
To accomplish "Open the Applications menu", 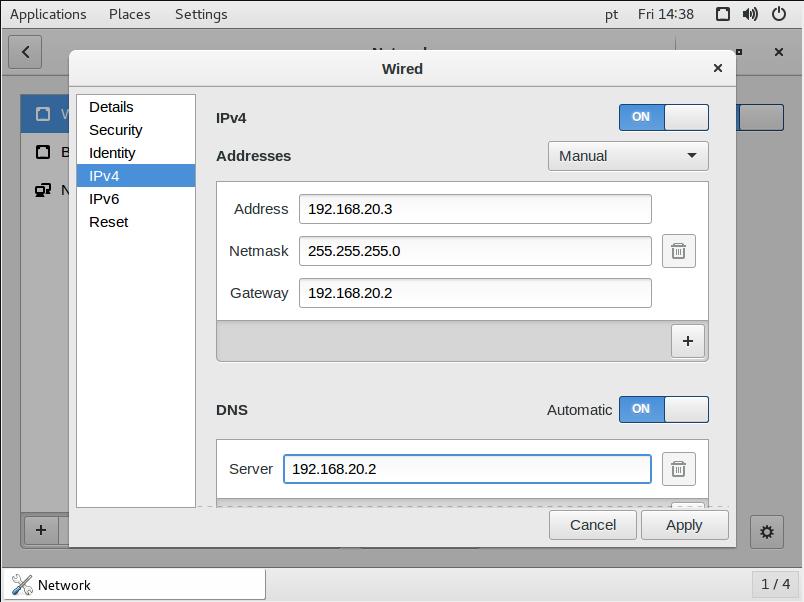I will (x=48, y=14).
